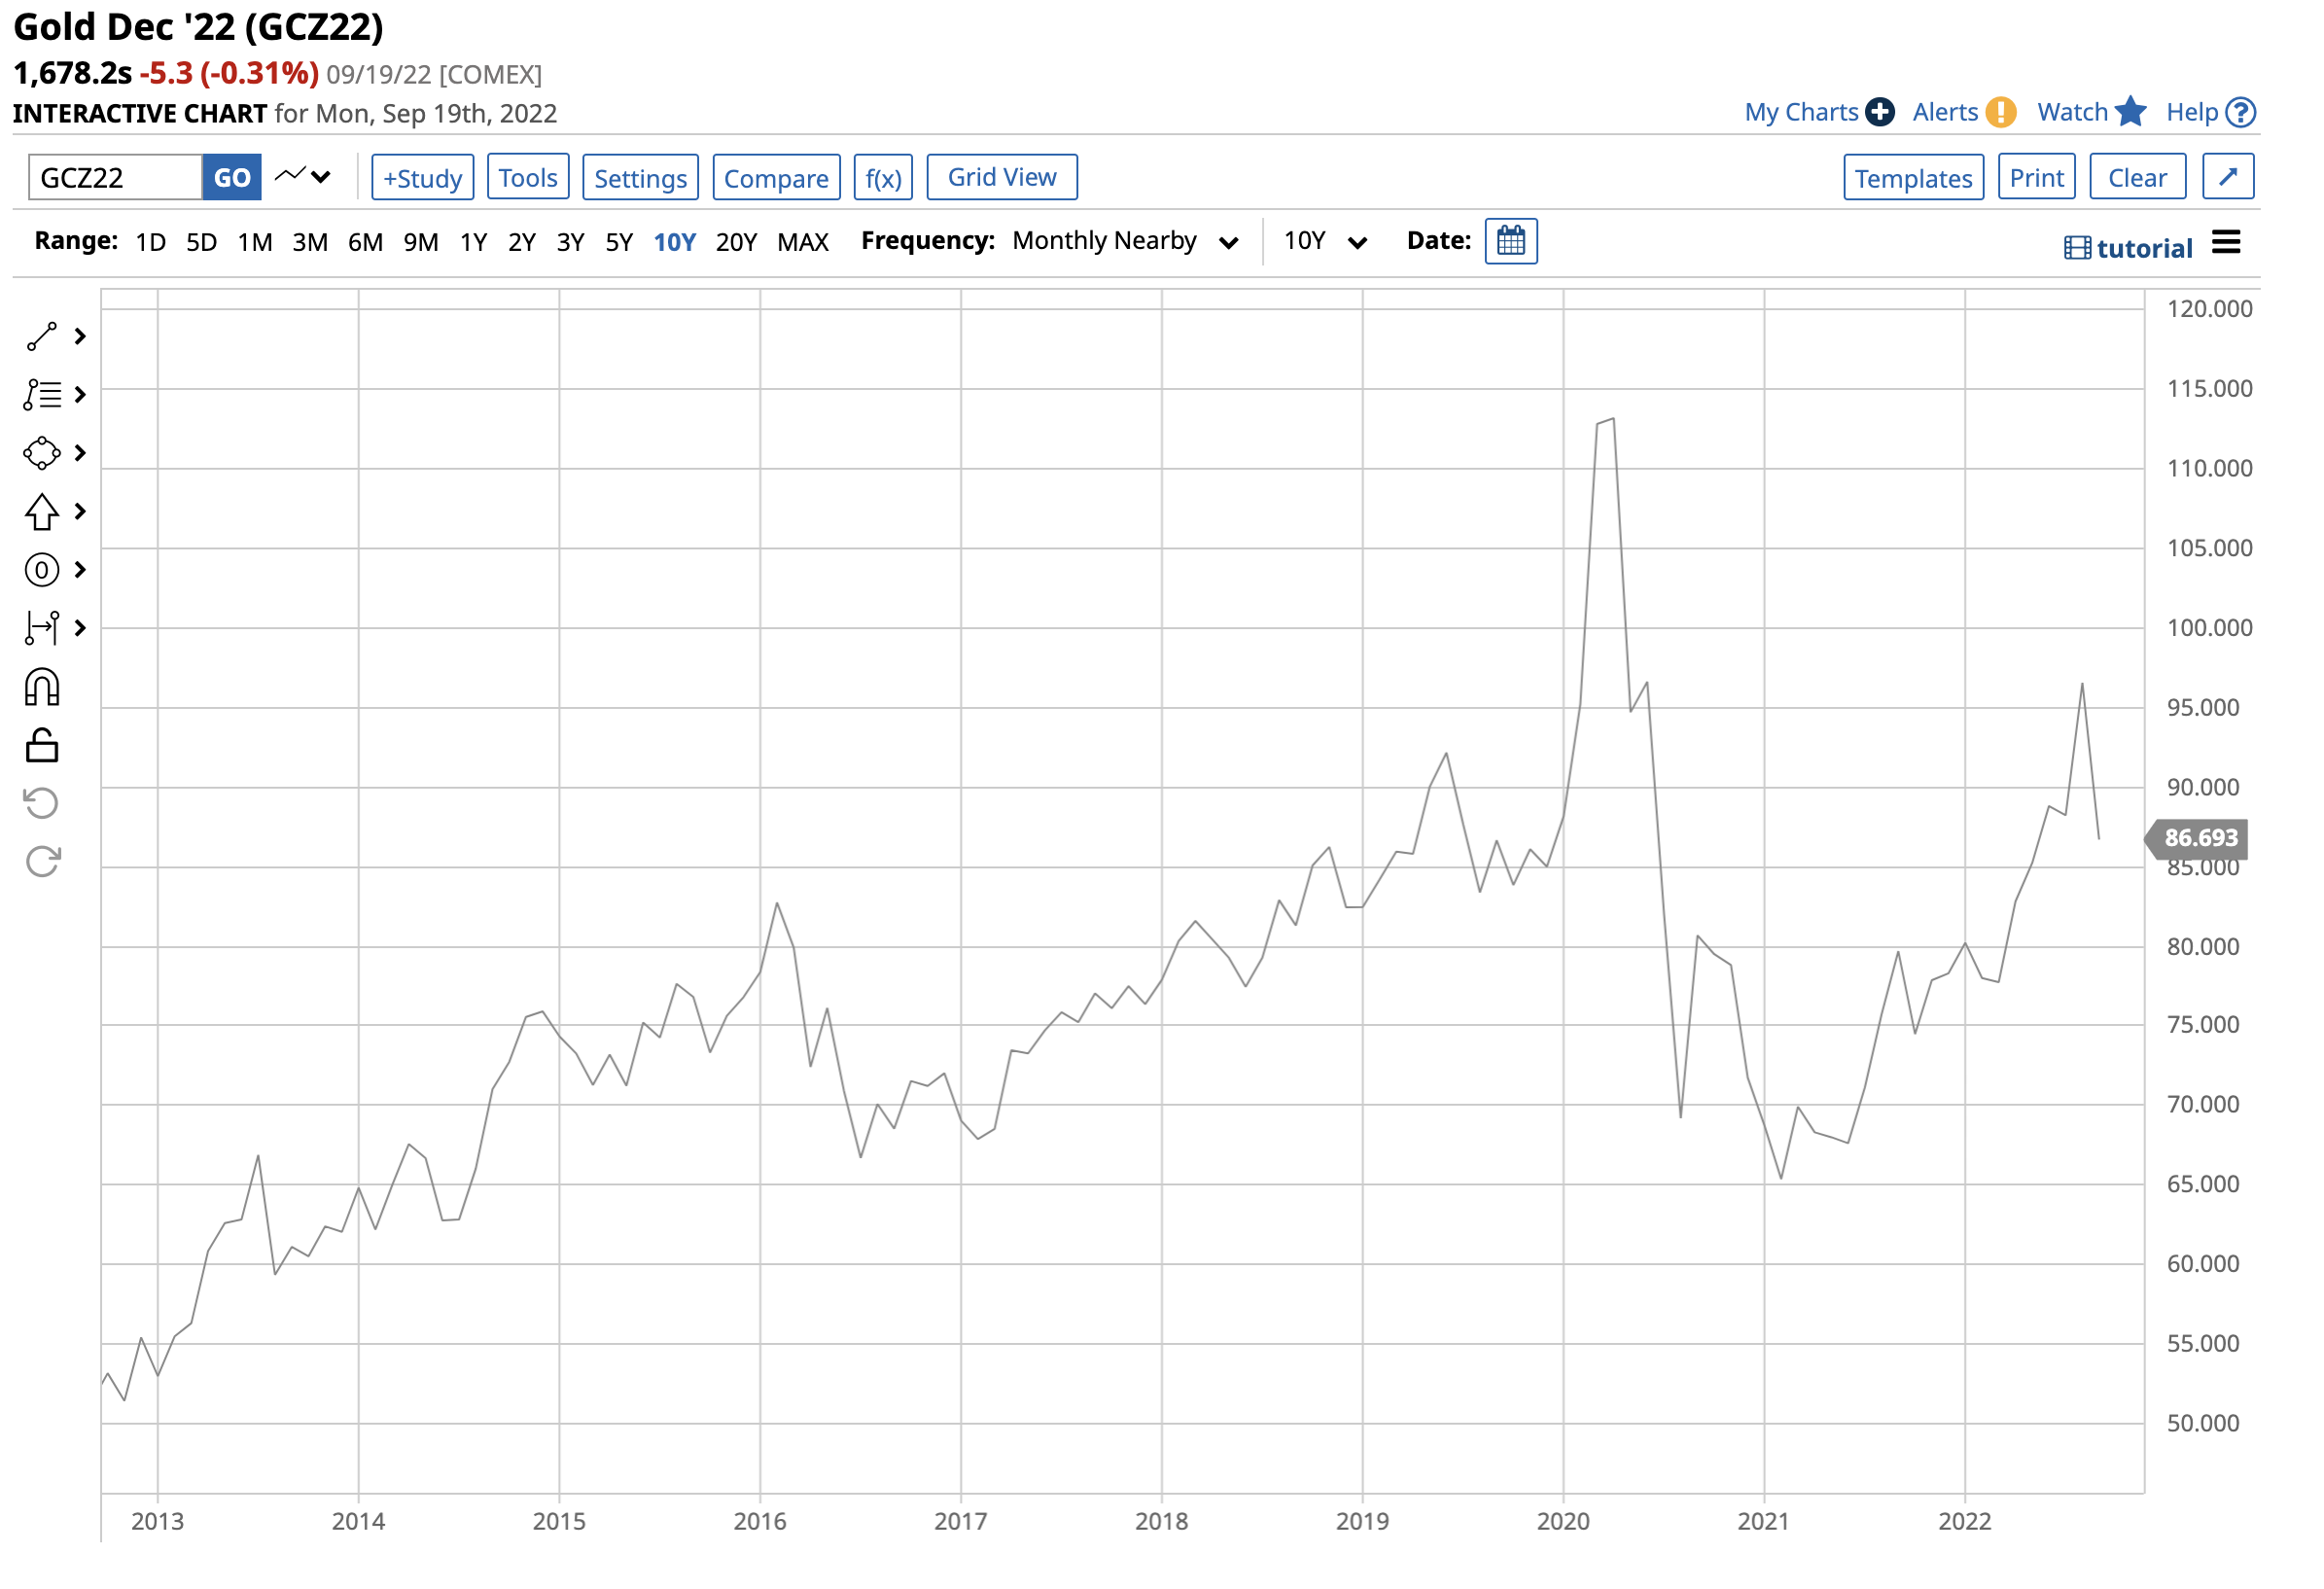Select the up arrow marker tool
This screenshot has height=1589, width=2324.
42,512
